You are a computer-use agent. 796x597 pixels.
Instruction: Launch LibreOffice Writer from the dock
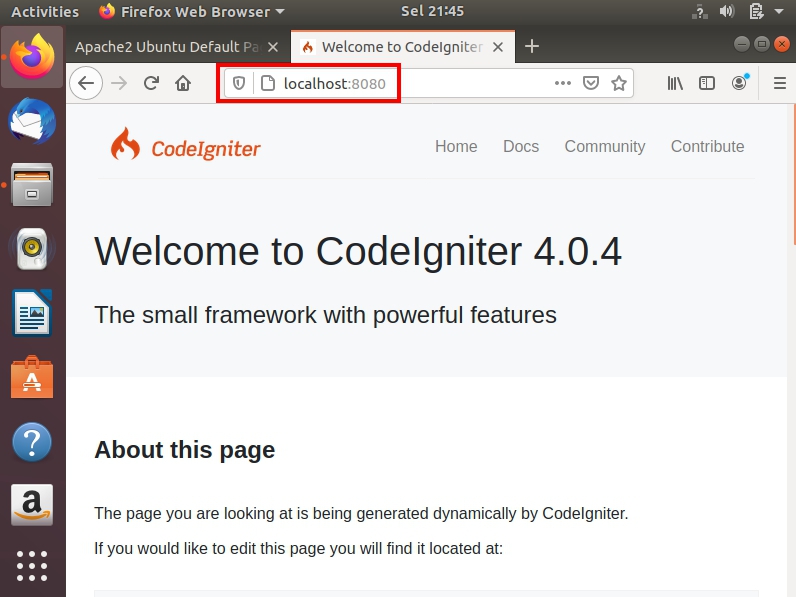pyautogui.click(x=32, y=313)
